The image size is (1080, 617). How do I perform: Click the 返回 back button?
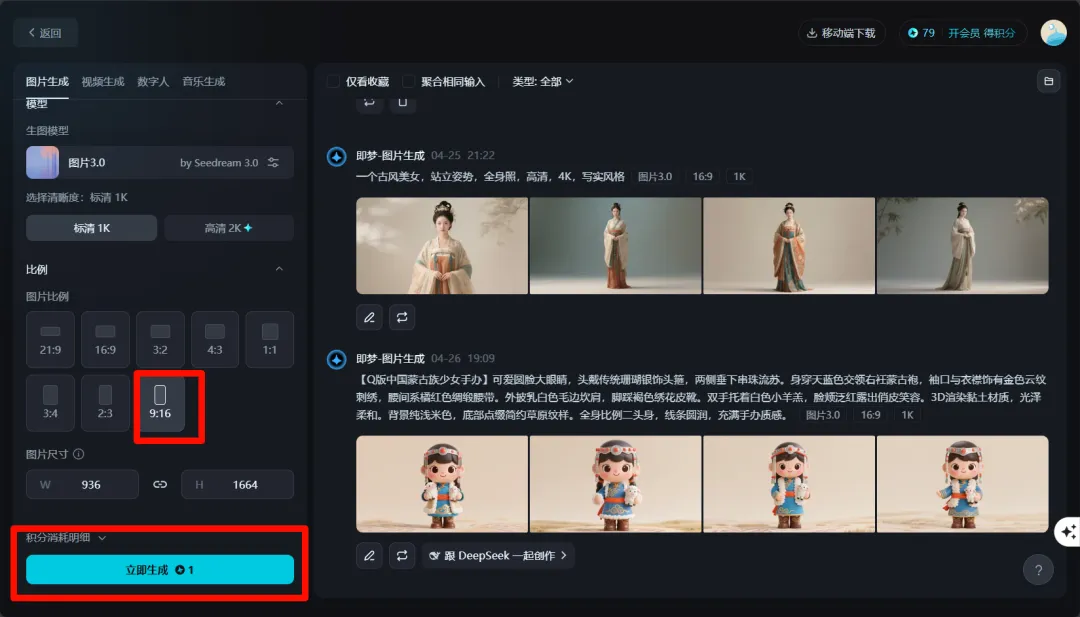coord(45,33)
